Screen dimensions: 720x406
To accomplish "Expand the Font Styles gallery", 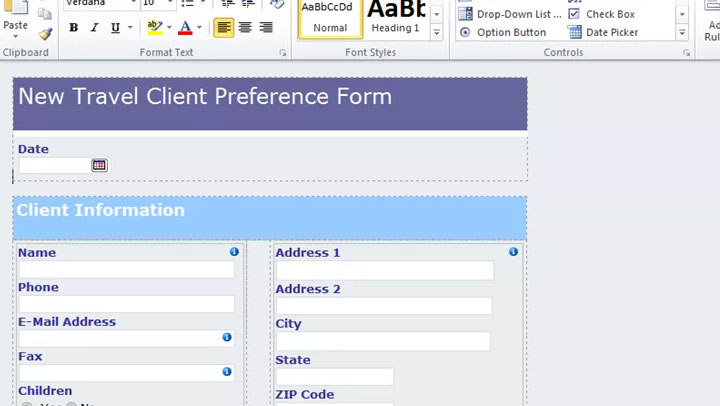I will pyautogui.click(x=437, y=33).
